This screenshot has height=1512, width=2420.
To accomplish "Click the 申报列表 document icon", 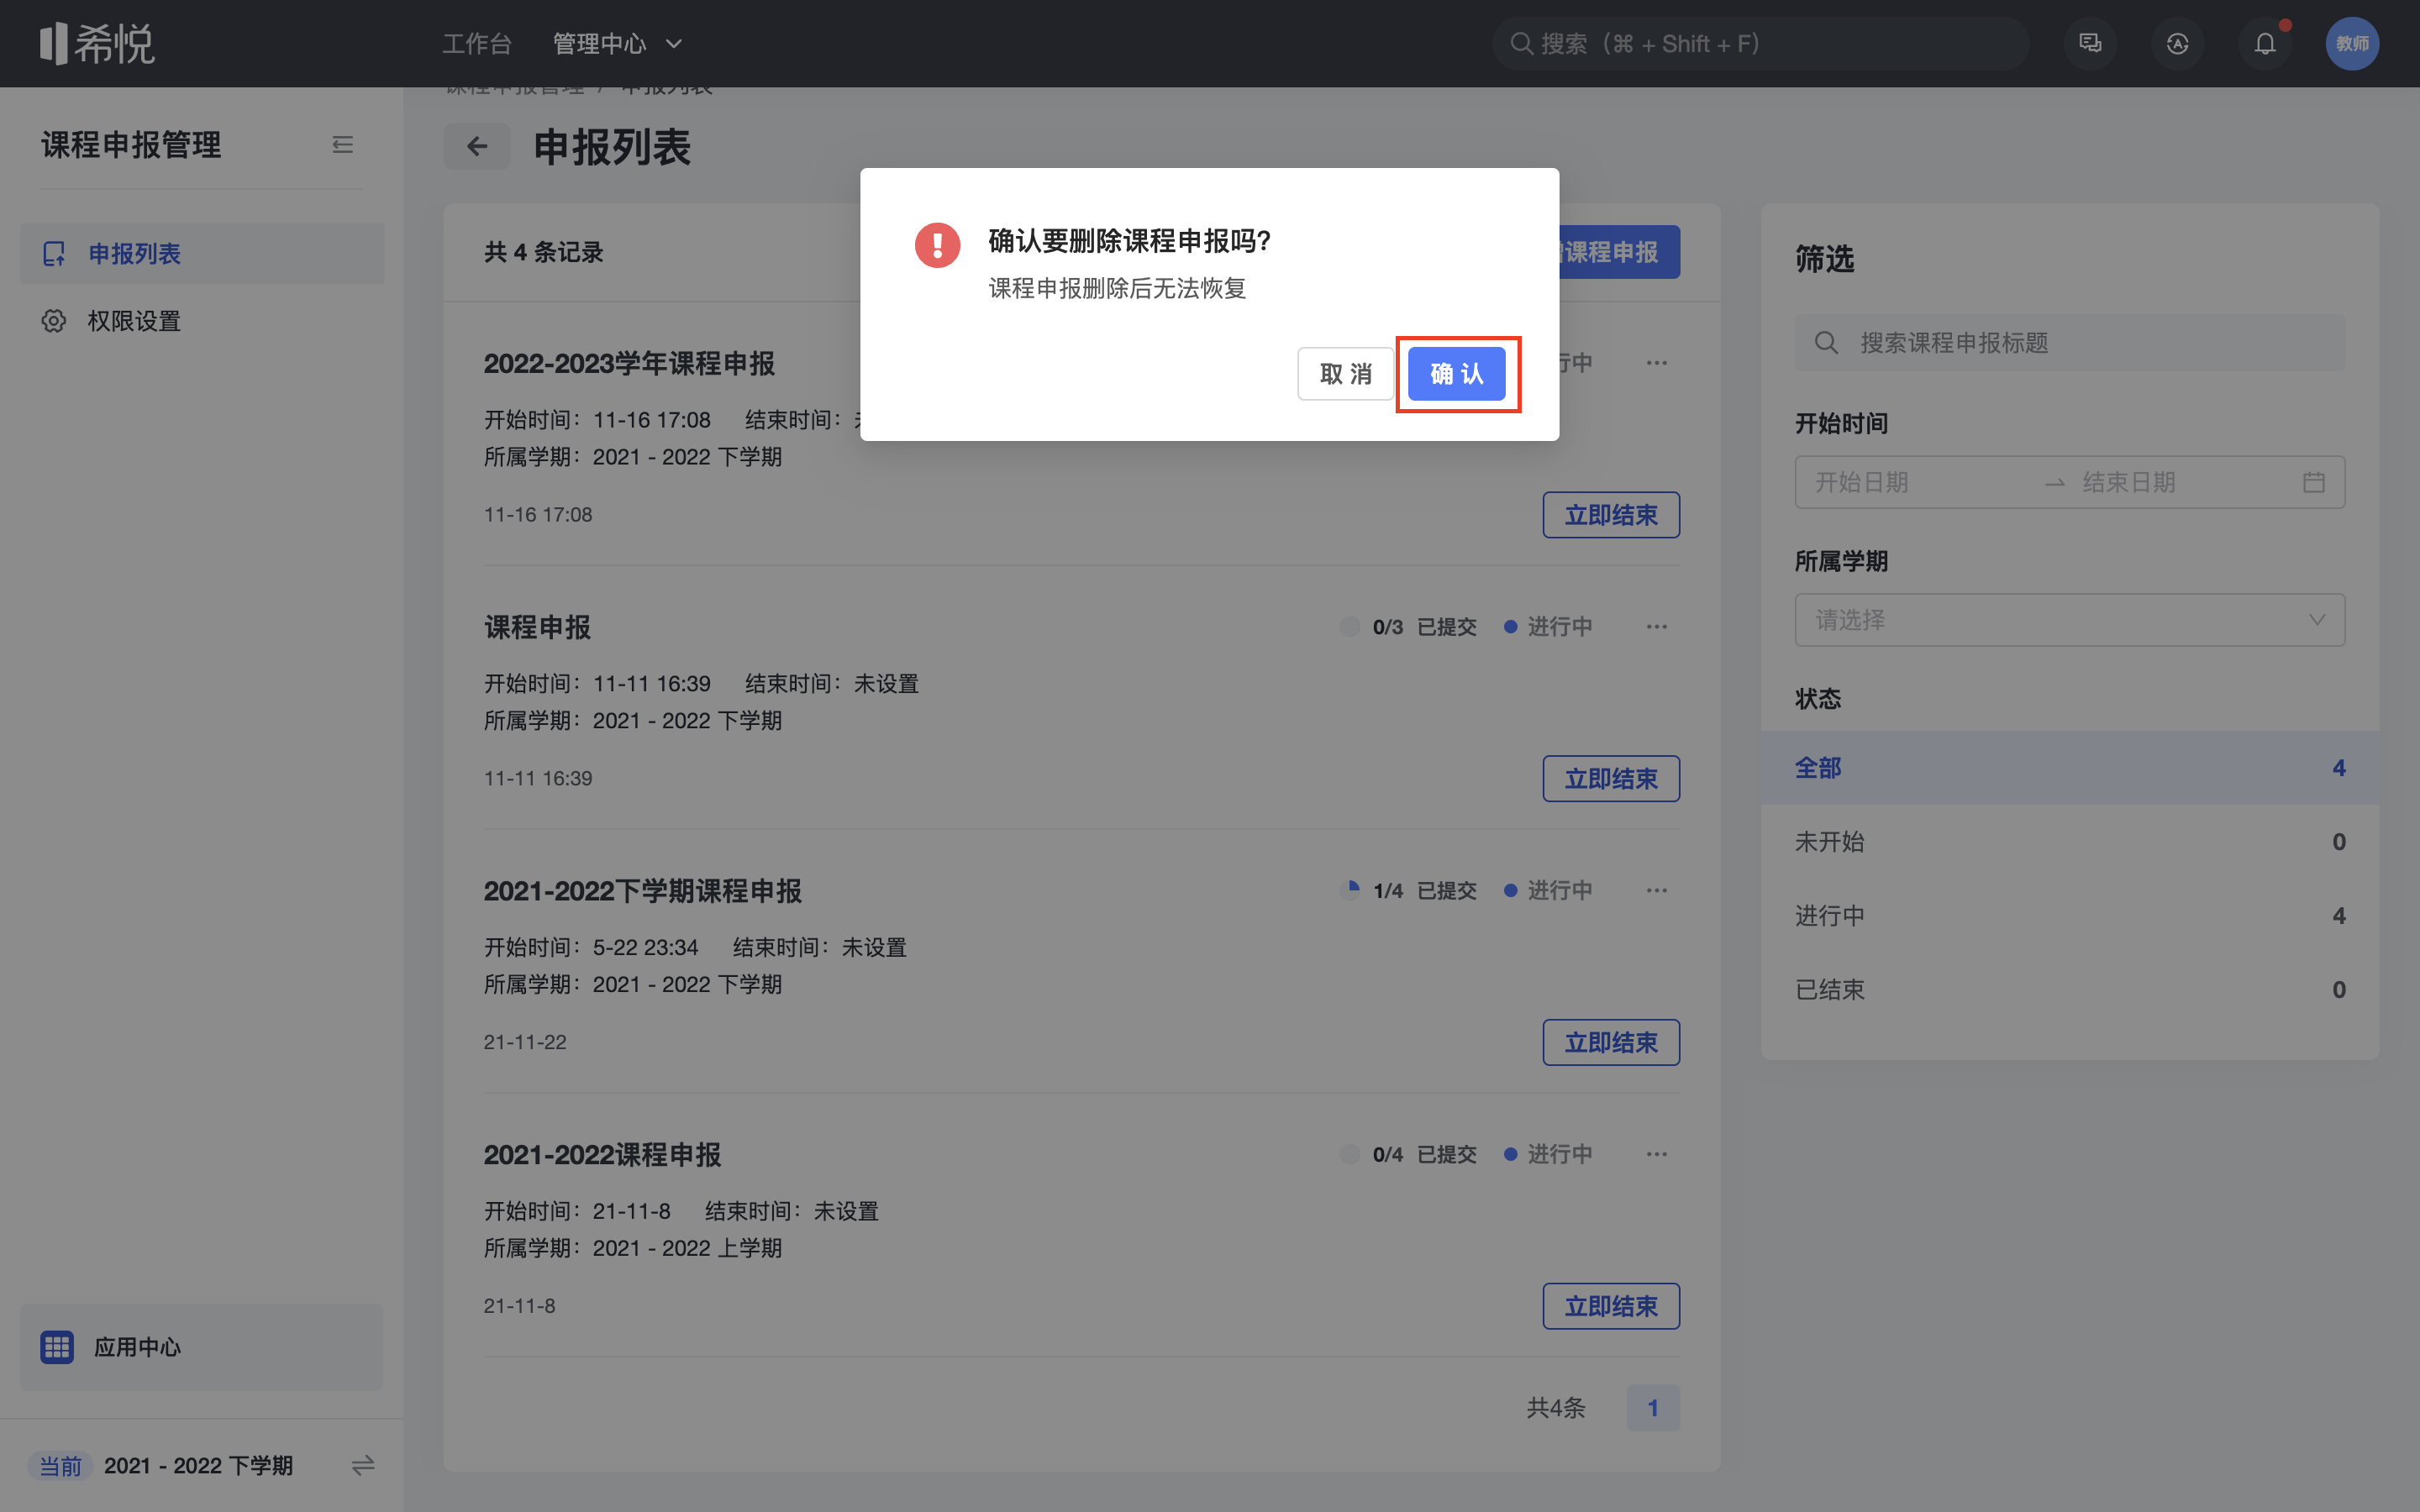I will 54,254.
